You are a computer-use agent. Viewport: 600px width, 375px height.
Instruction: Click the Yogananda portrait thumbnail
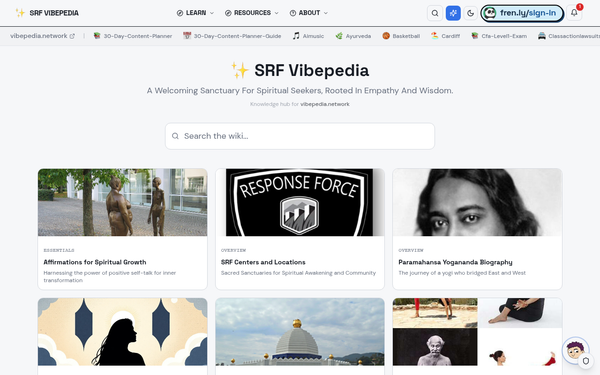(x=477, y=202)
